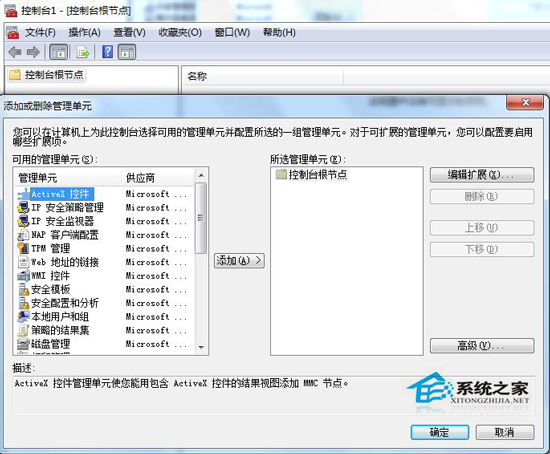
Task: Select NAP 客户端配置 in the list
Action: pyautogui.click(x=65, y=235)
